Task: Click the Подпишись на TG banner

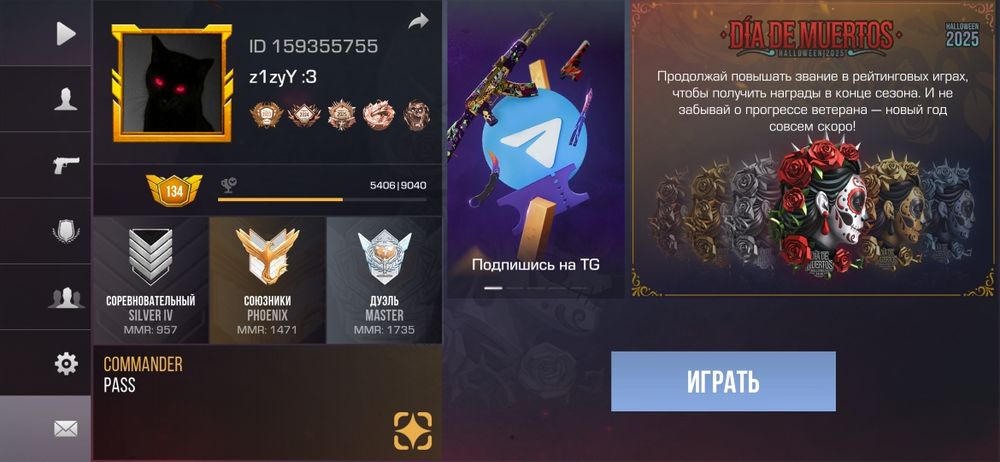Action: (535, 149)
